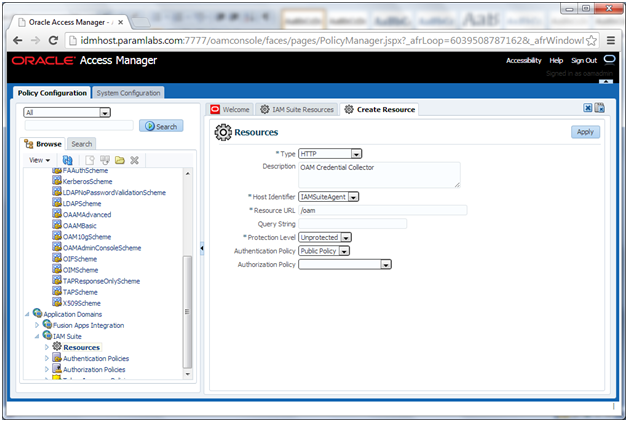Click the browser back arrow

(18, 40)
